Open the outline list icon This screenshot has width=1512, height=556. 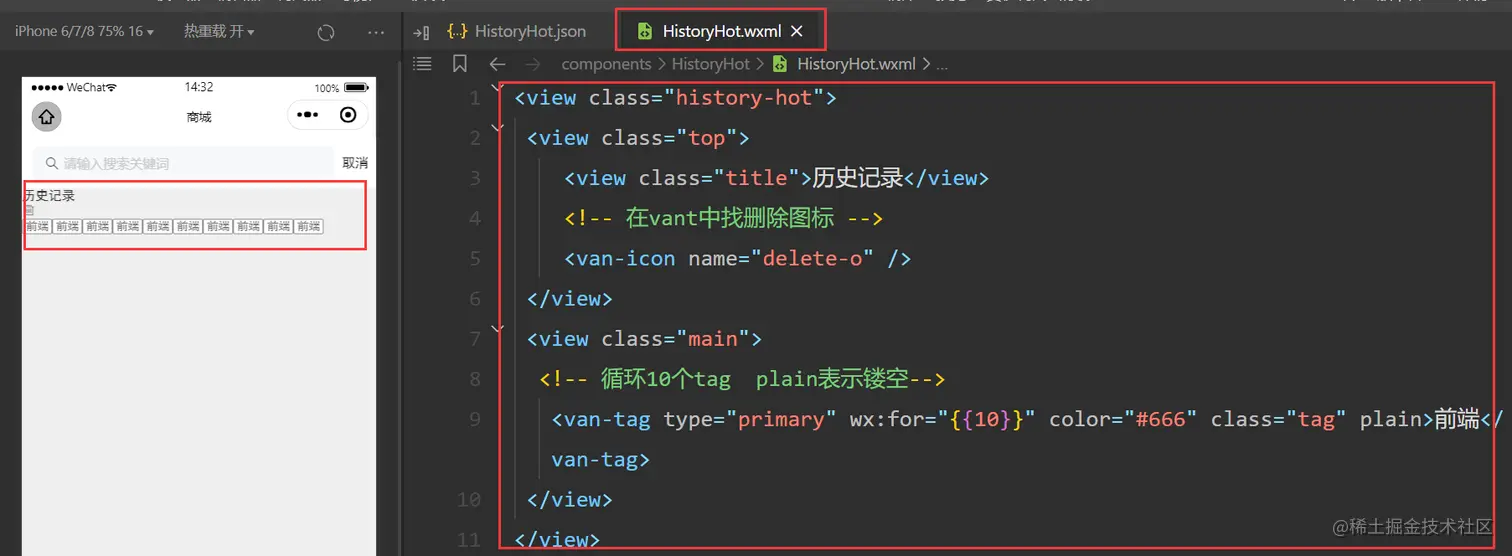pyautogui.click(x=423, y=64)
